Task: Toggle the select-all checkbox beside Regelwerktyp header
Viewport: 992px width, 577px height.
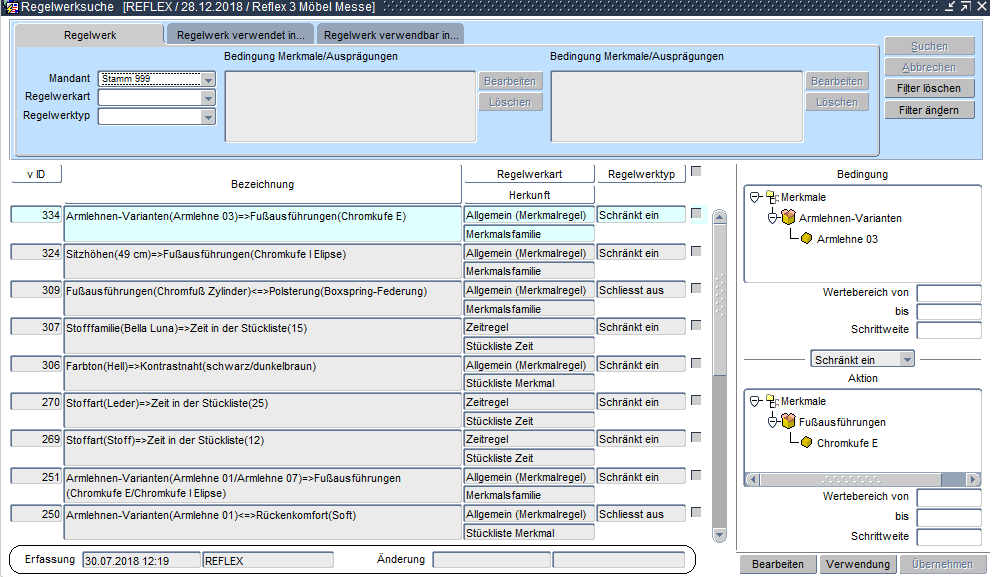Action: [696, 171]
